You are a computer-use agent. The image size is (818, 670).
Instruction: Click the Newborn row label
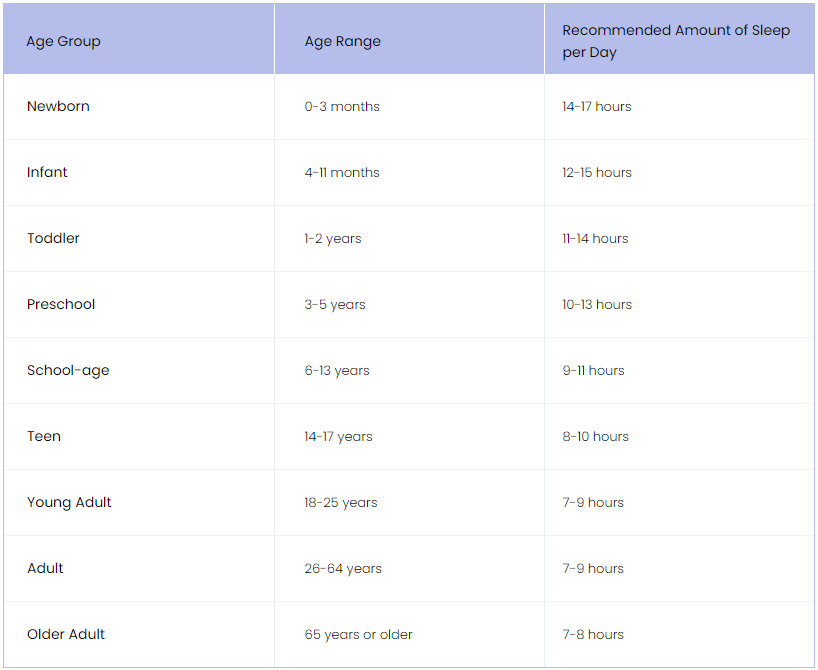coord(58,107)
